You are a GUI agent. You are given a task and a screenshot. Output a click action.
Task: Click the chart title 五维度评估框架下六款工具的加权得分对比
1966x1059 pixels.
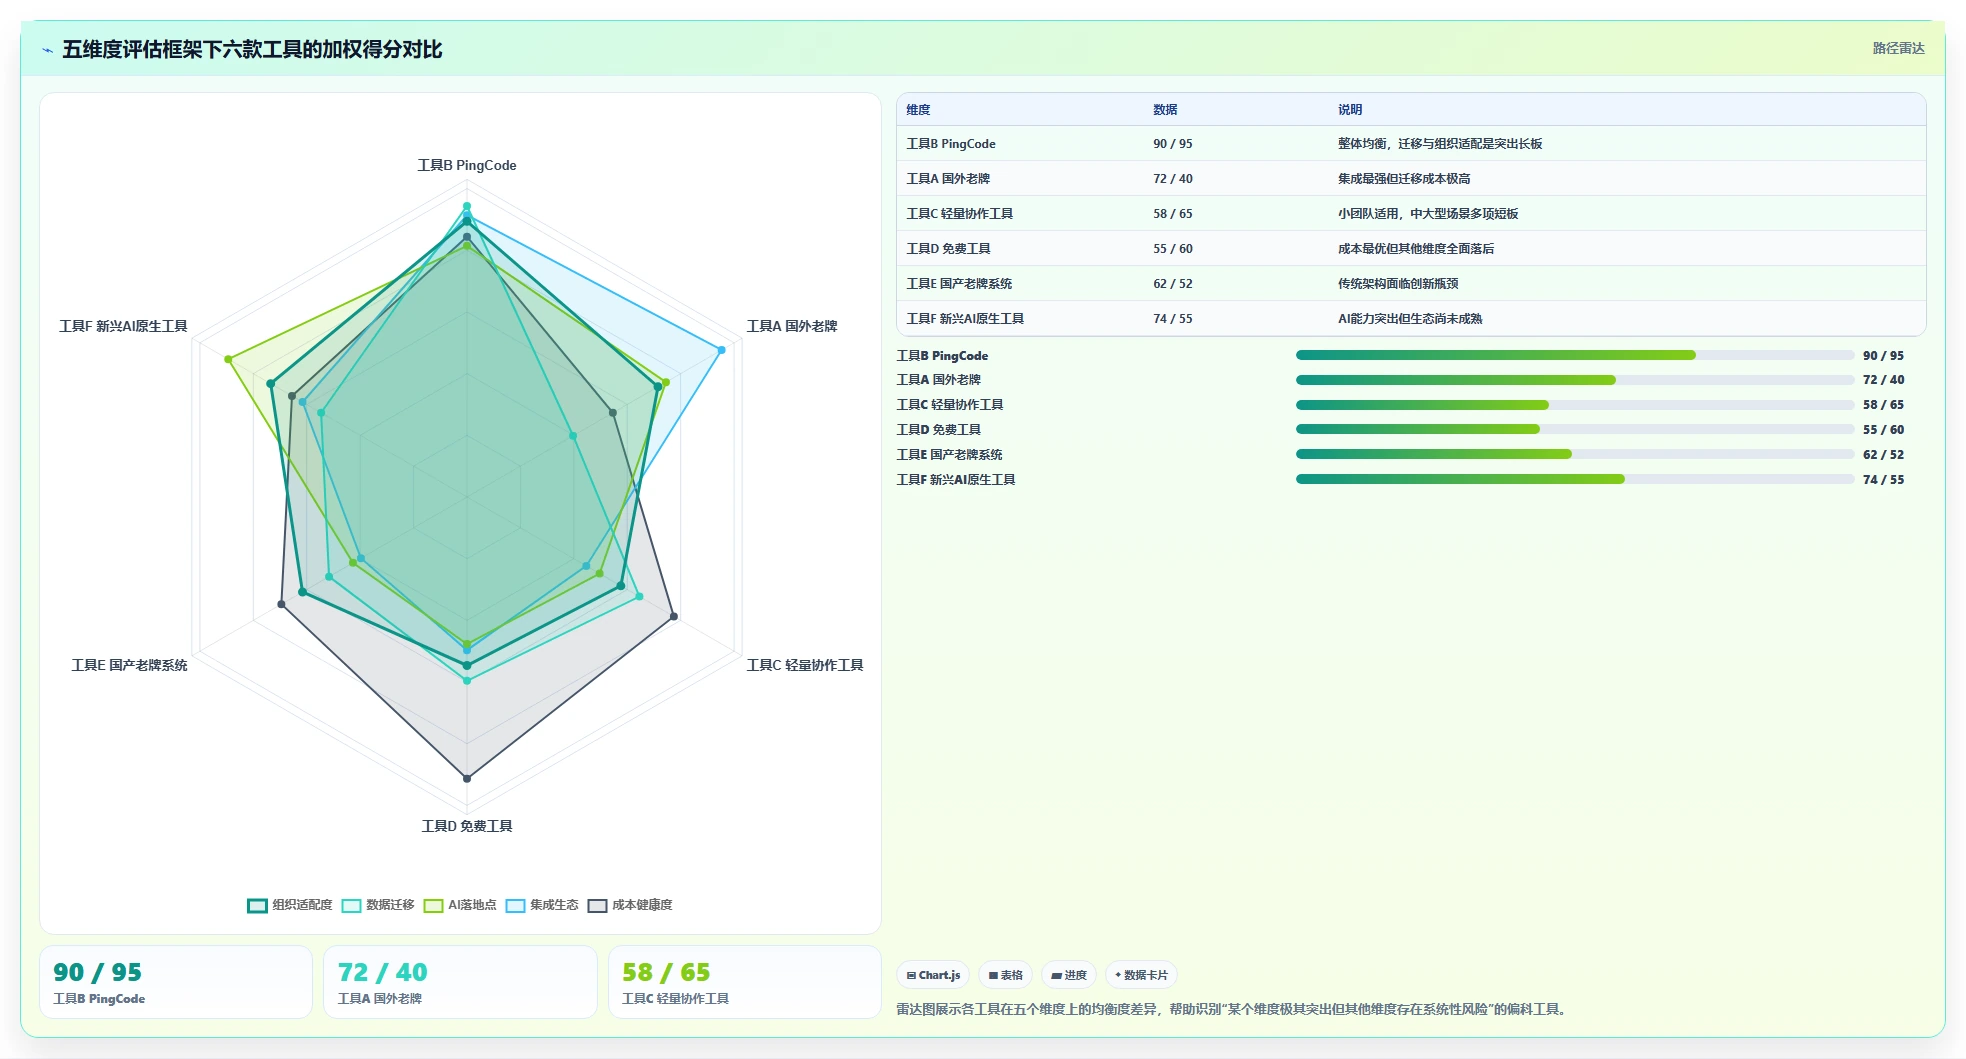click(x=252, y=50)
